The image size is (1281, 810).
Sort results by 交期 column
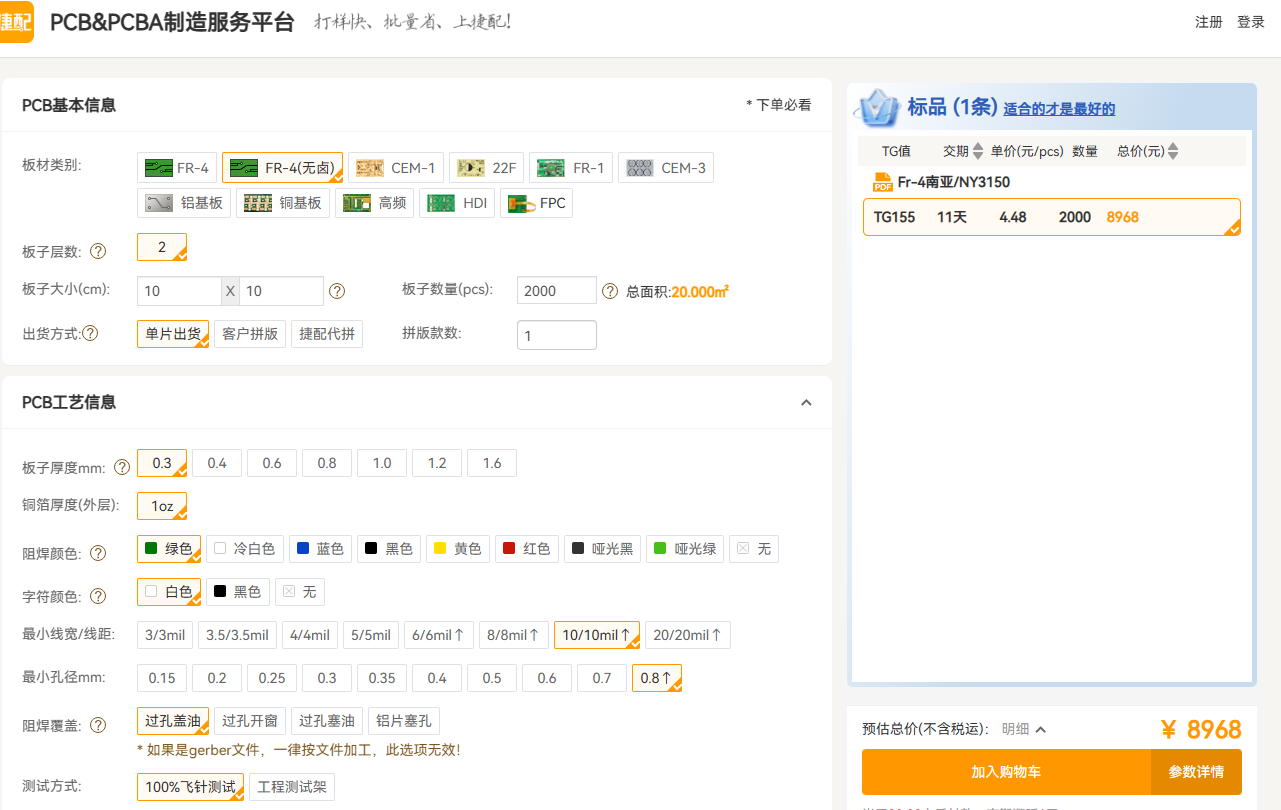977,151
